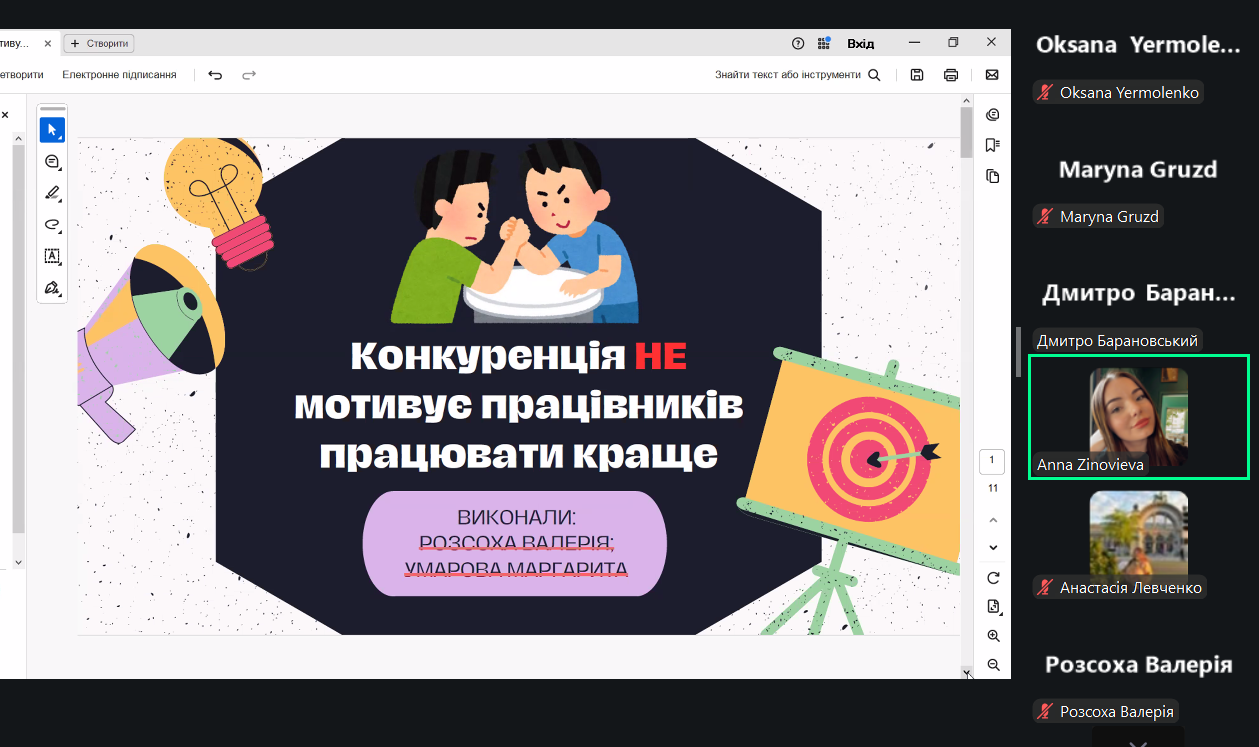1259x747 pixels.
Task: Print the PDF using the printer icon
Action: [951, 75]
